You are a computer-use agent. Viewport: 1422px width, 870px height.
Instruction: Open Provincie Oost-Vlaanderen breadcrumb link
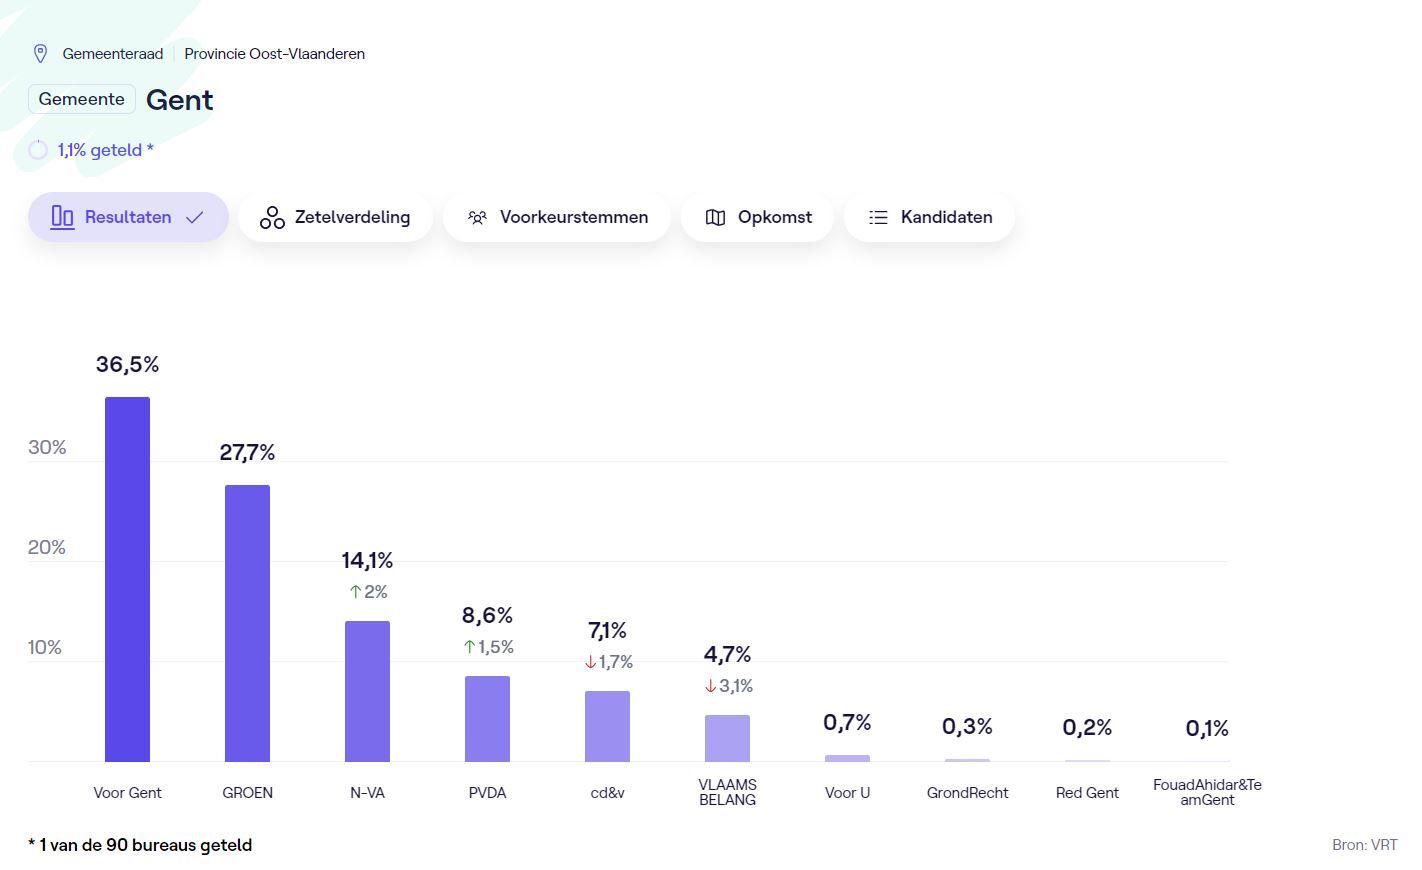click(274, 54)
